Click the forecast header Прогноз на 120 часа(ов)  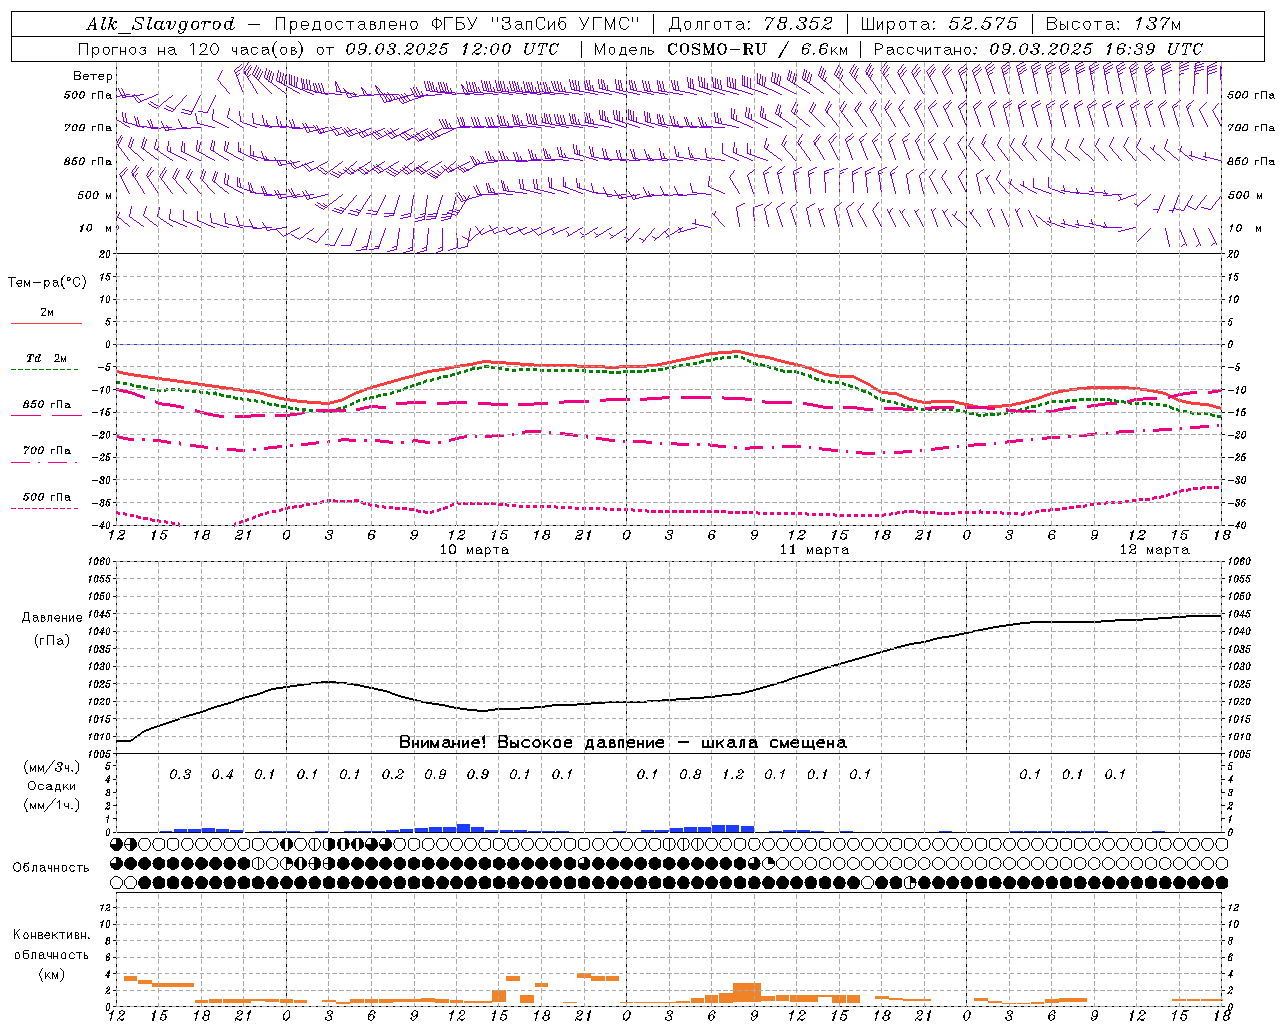pyautogui.click(x=192, y=49)
